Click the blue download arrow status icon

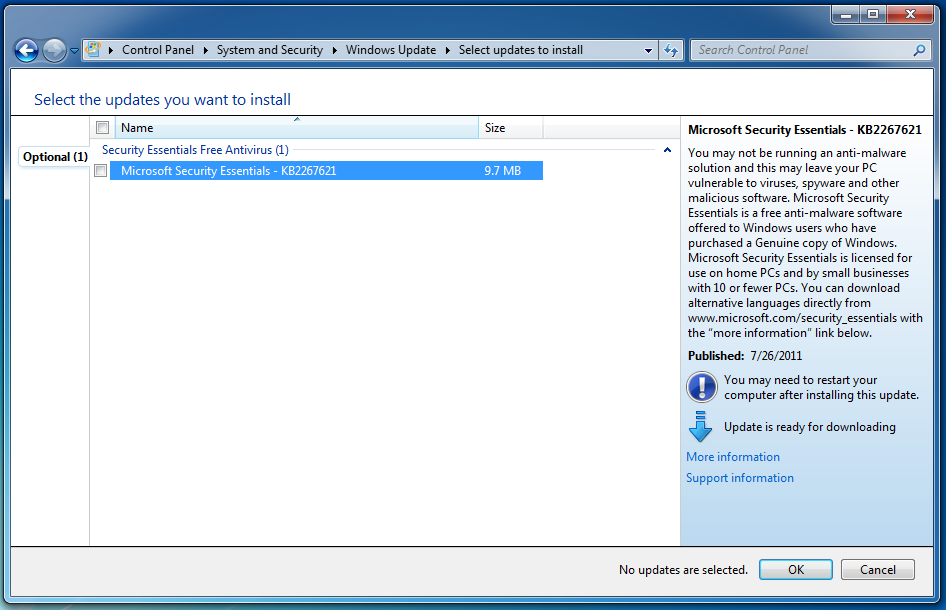tap(701, 427)
